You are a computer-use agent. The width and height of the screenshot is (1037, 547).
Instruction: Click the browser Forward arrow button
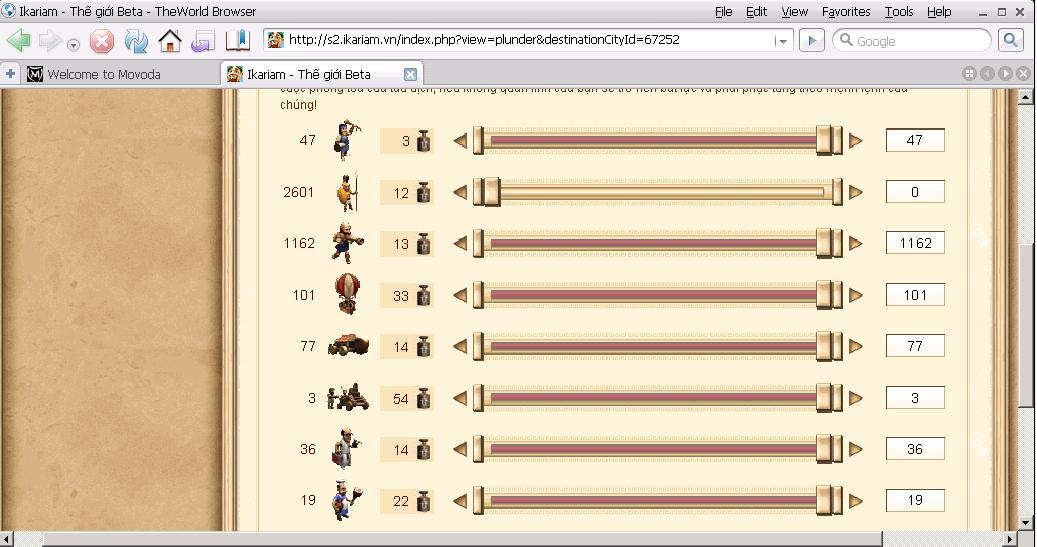tap(50, 41)
